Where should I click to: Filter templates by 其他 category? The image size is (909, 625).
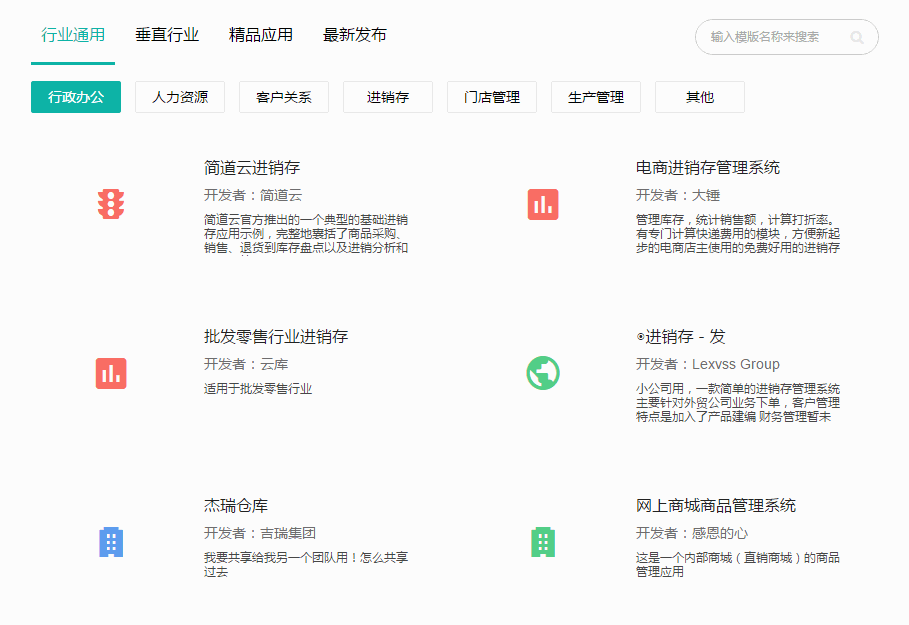click(700, 97)
